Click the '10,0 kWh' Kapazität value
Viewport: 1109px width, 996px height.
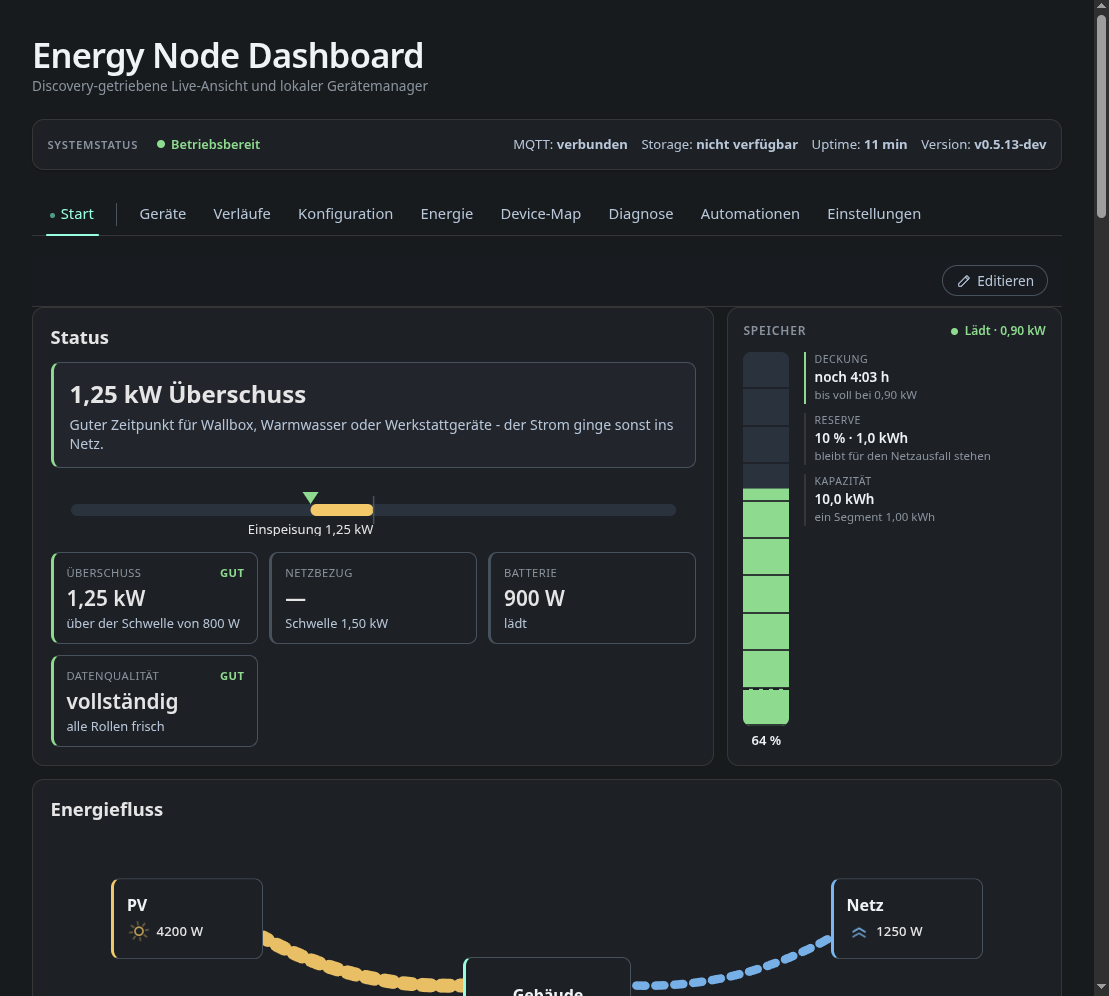[844, 499]
